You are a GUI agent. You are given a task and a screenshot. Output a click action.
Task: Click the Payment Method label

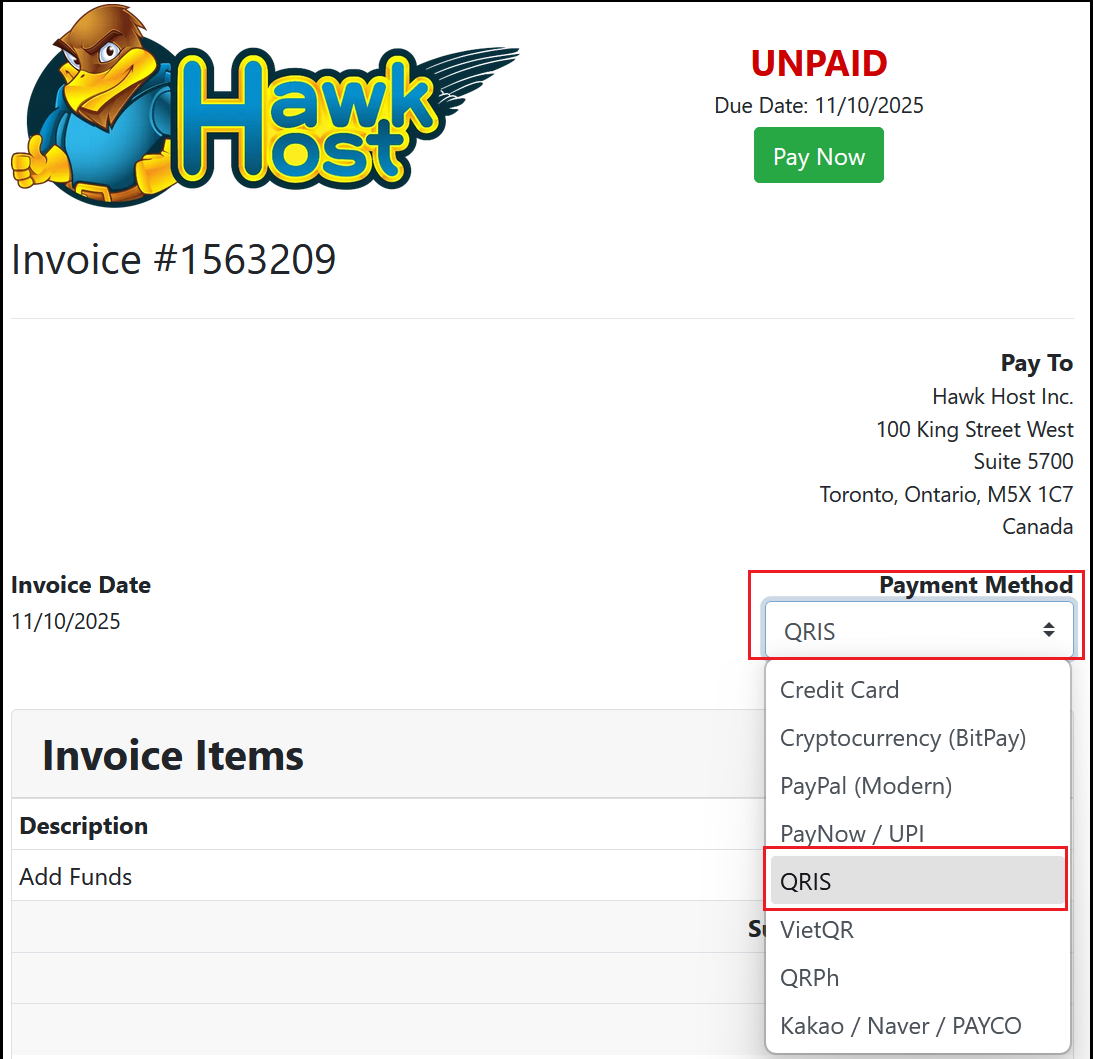tap(975, 585)
